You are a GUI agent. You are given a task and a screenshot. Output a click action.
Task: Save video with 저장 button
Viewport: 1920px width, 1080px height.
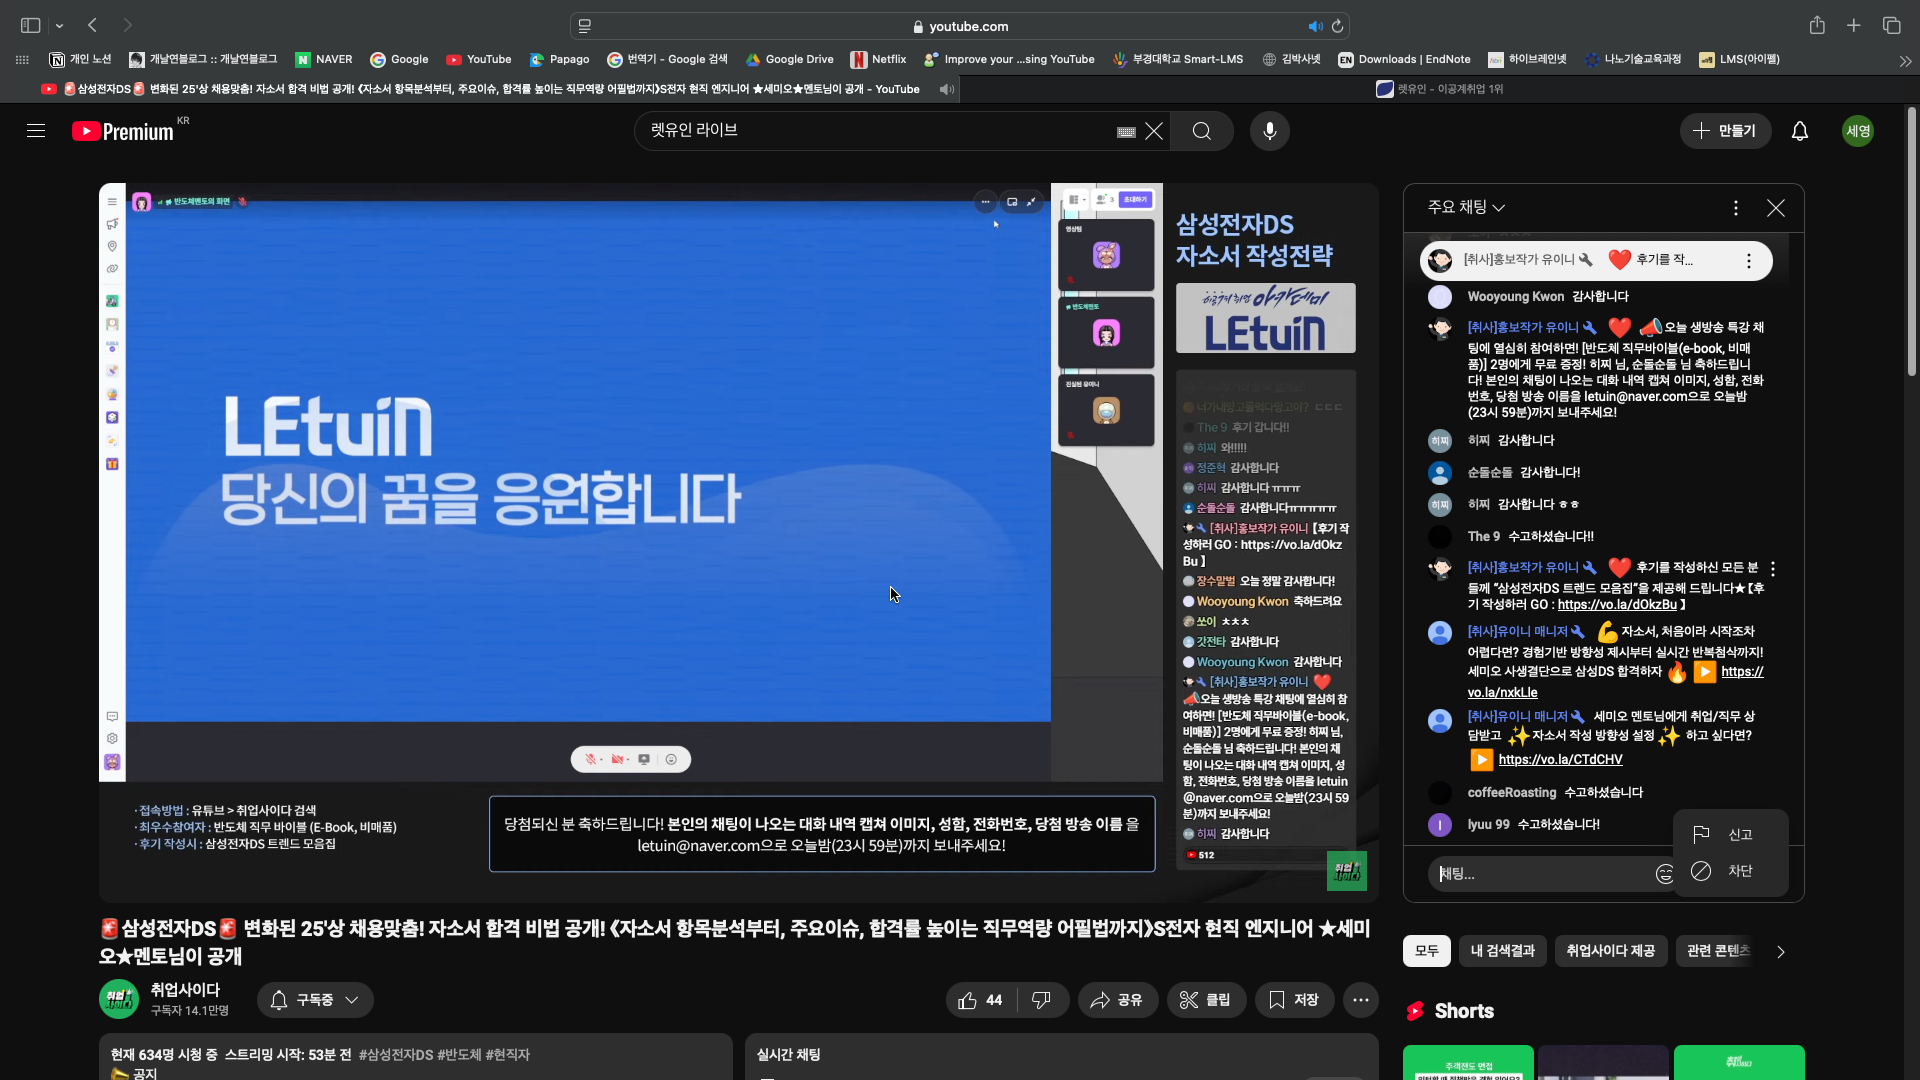click(1294, 1000)
